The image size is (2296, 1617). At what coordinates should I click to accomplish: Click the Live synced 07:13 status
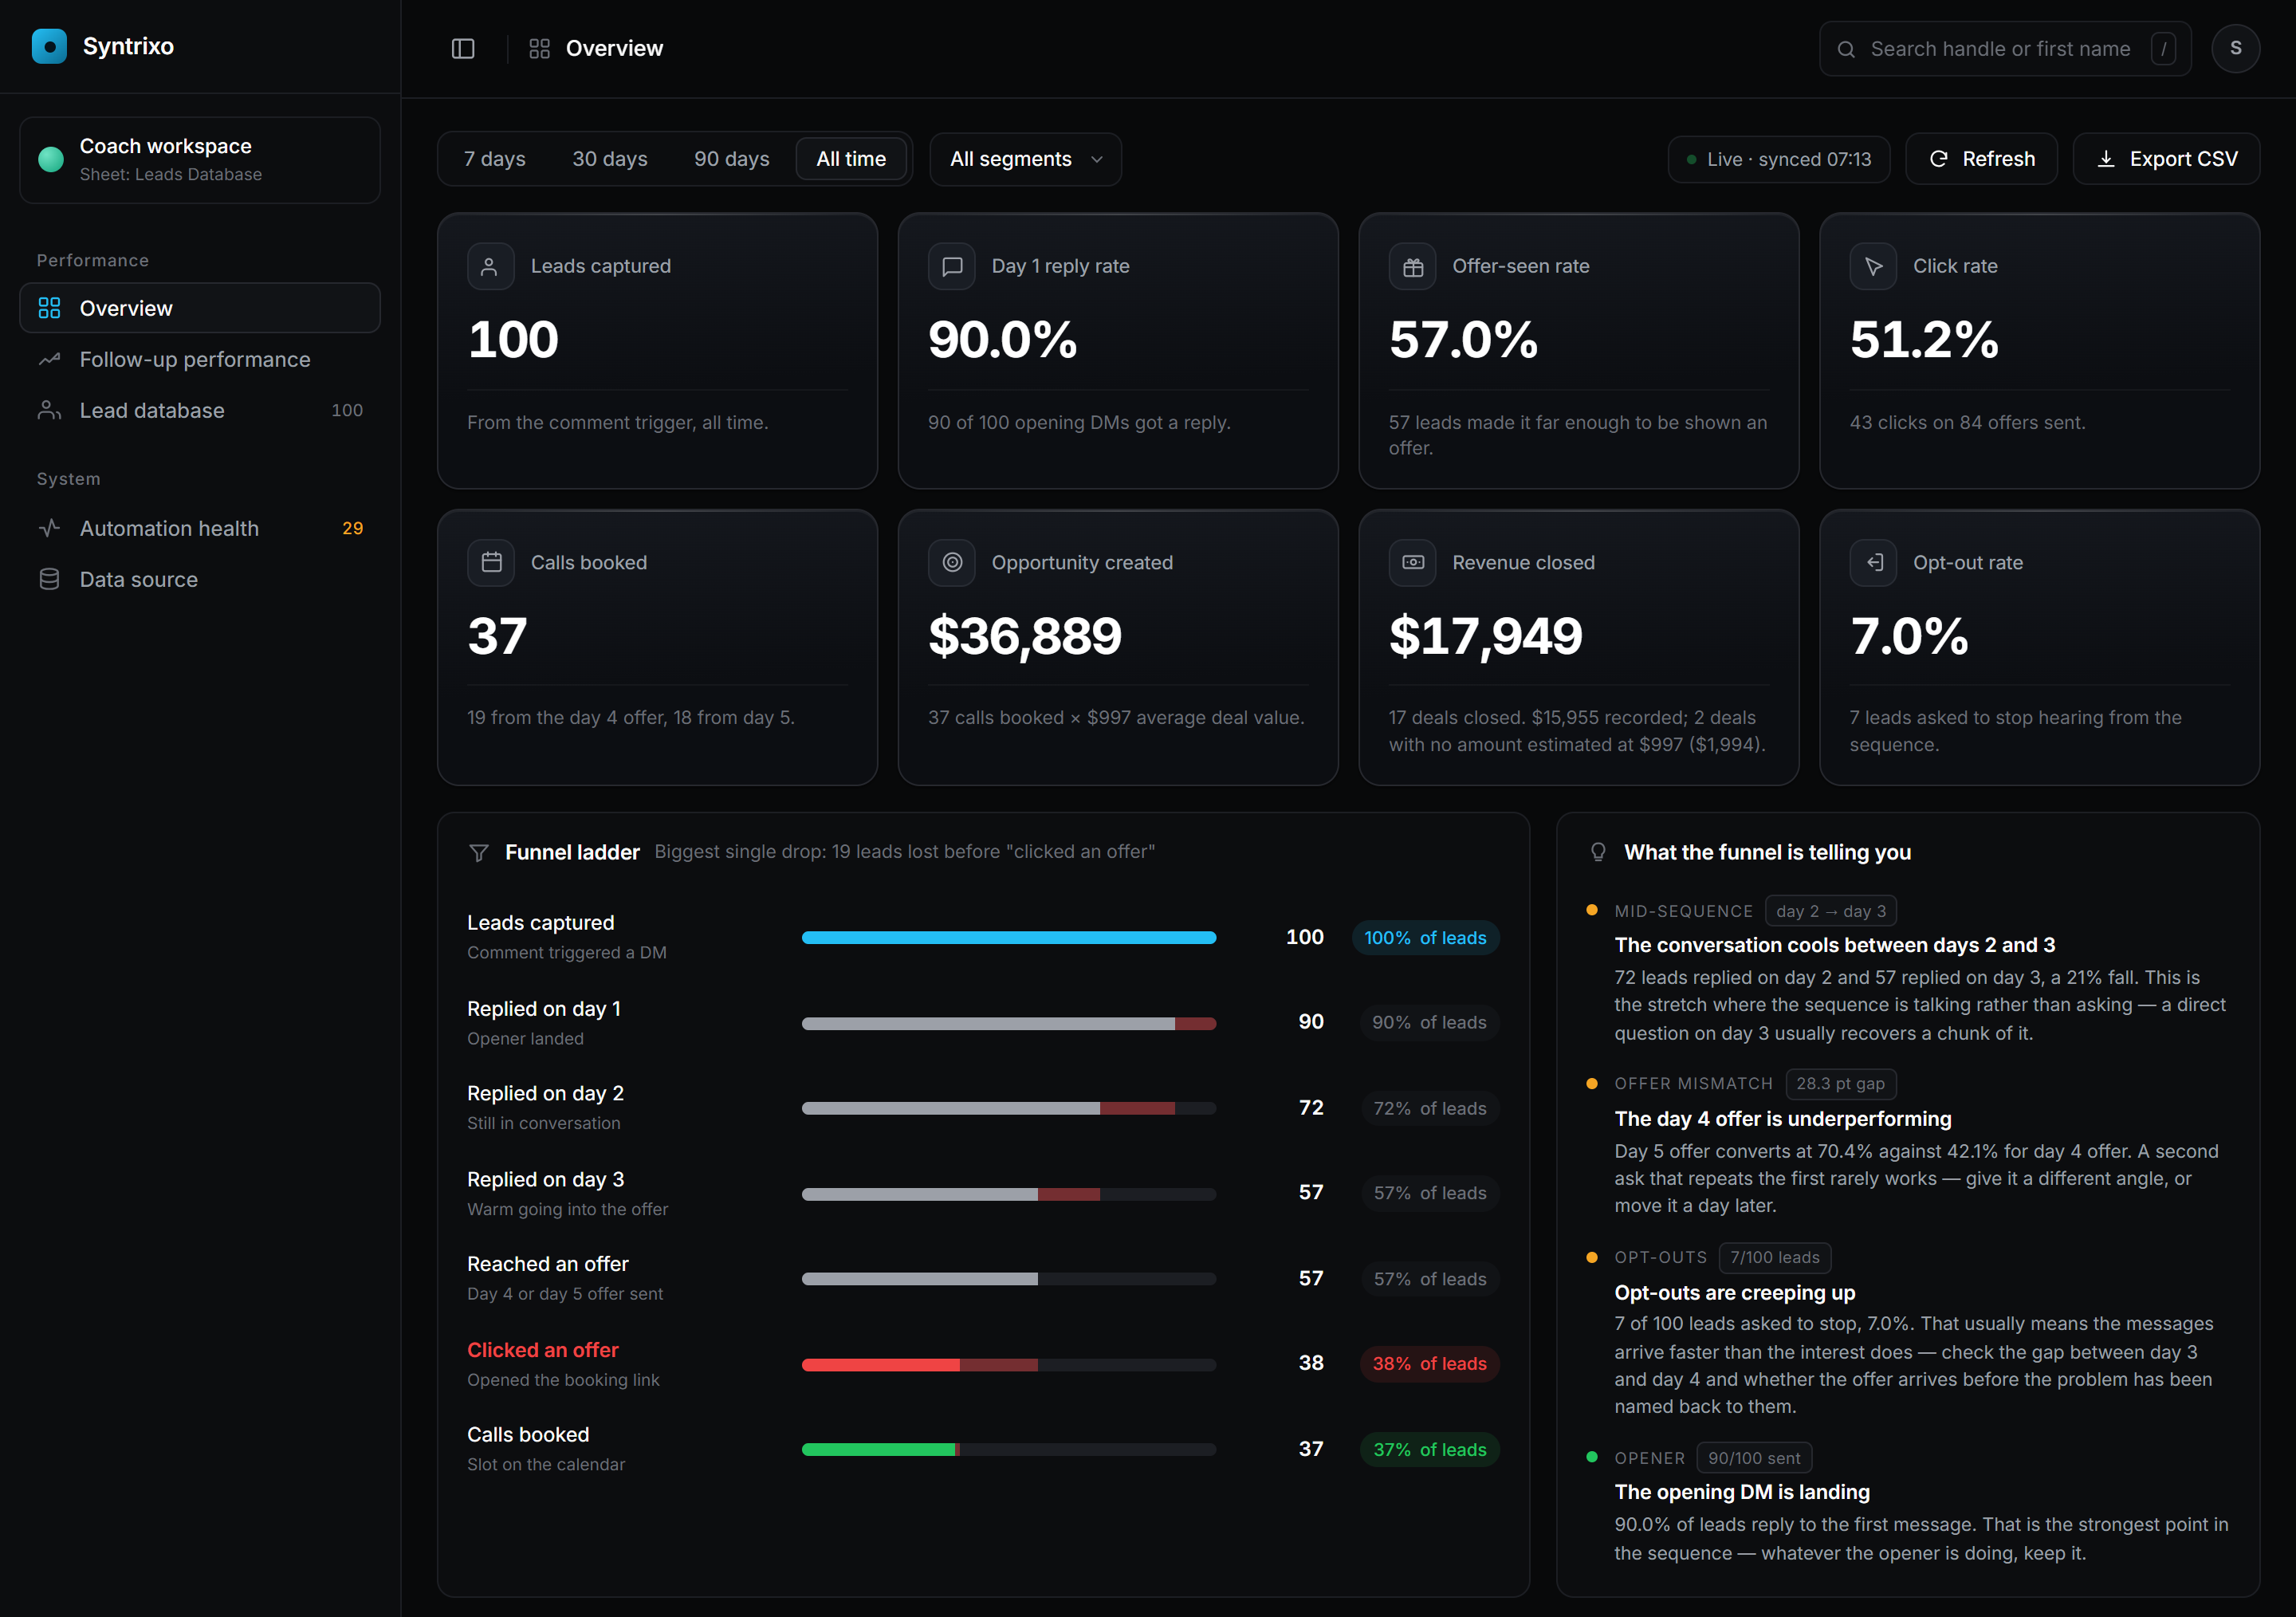coord(1779,159)
